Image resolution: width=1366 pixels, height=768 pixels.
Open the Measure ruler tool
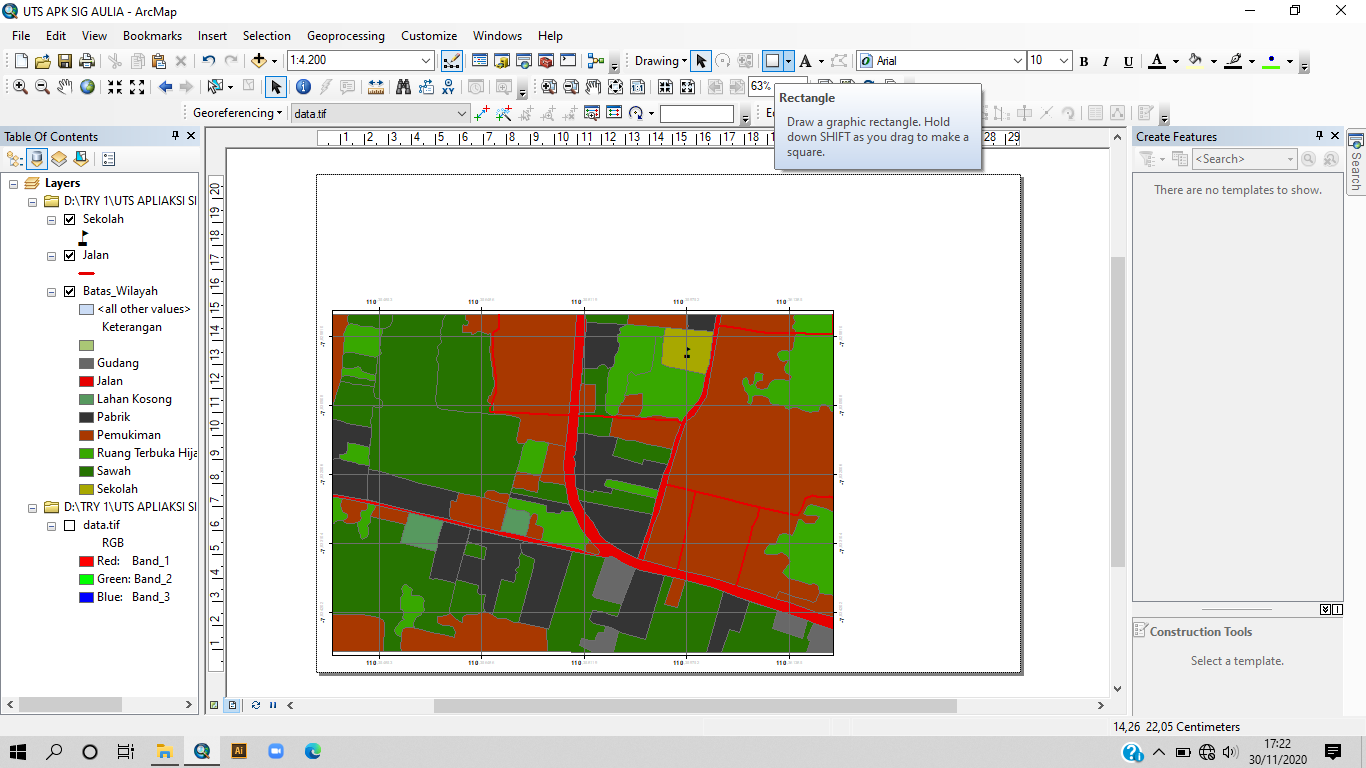[x=376, y=87]
